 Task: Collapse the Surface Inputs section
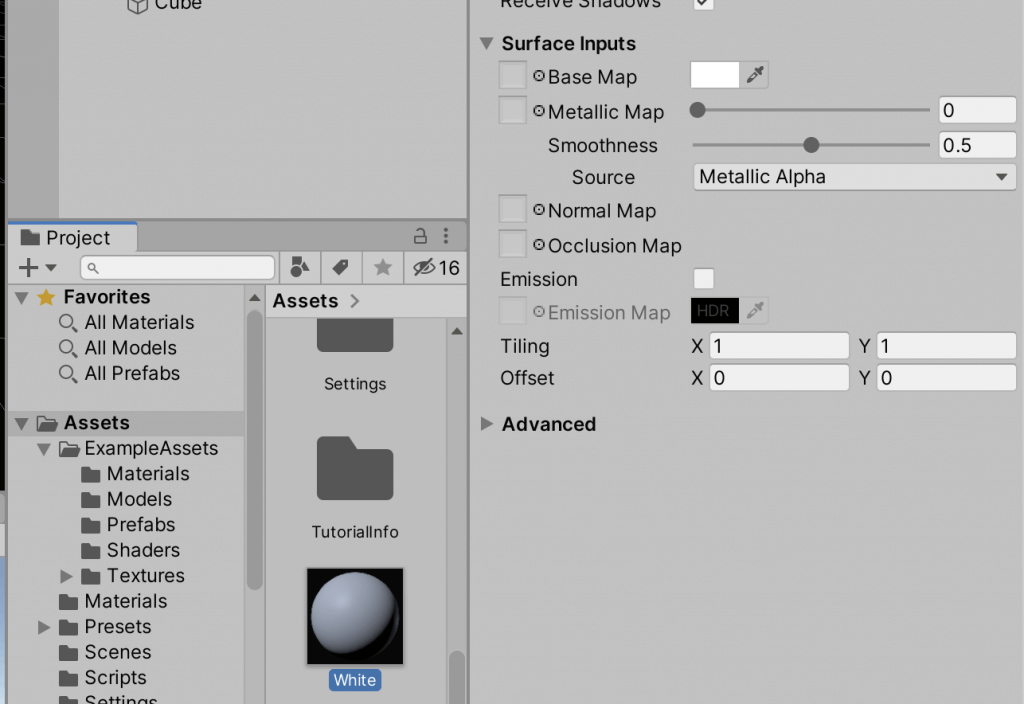487,44
